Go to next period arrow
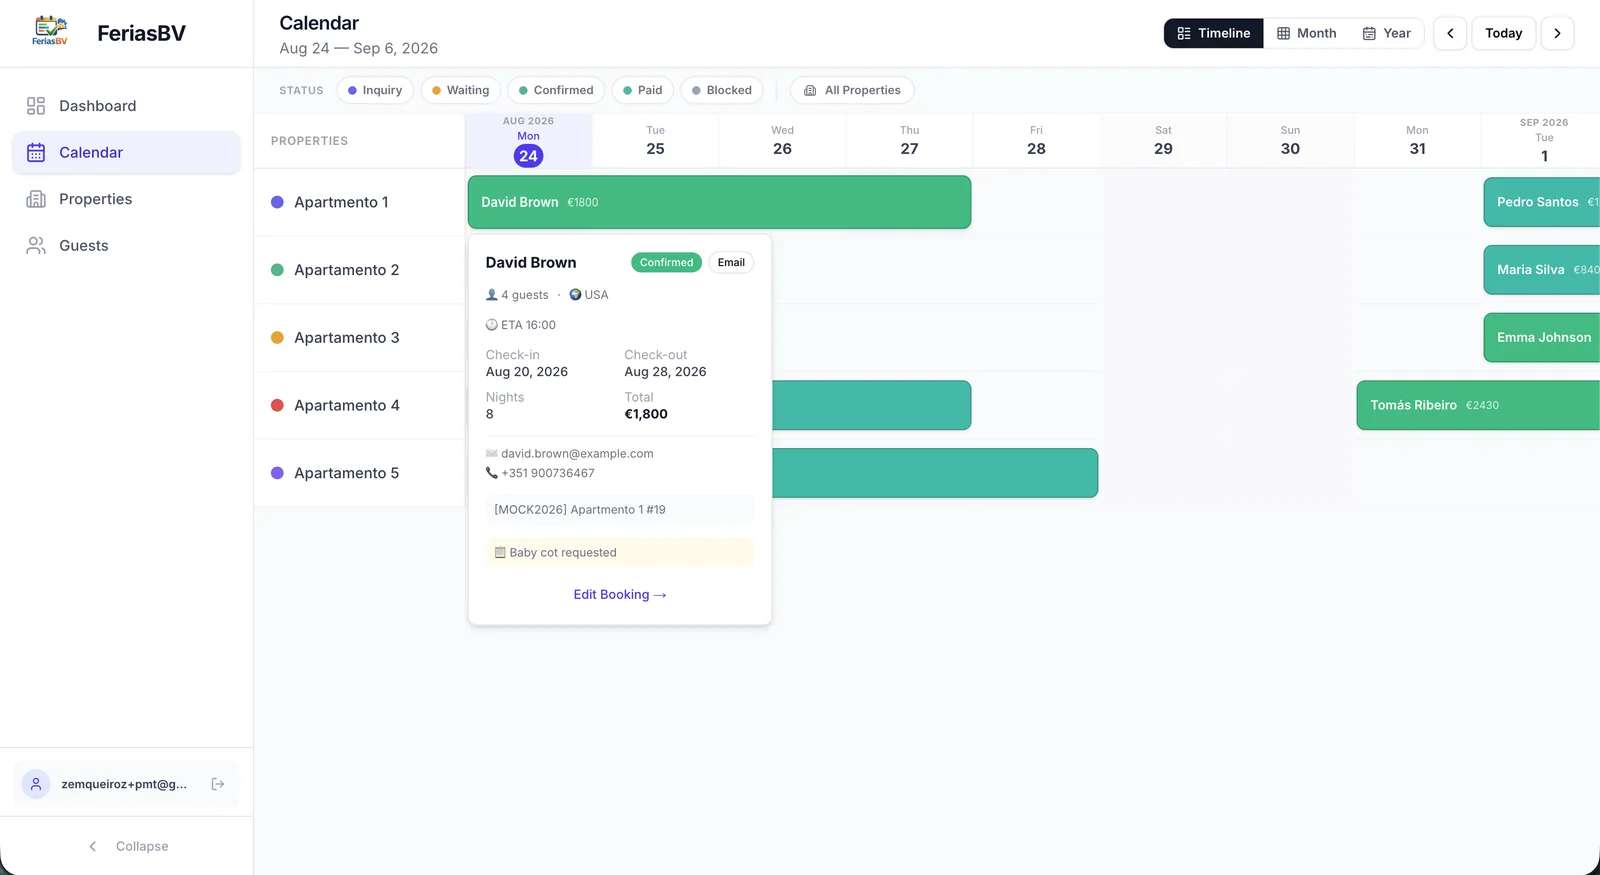This screenshot has width=1600, height=875. click(x=1557, y=33)
